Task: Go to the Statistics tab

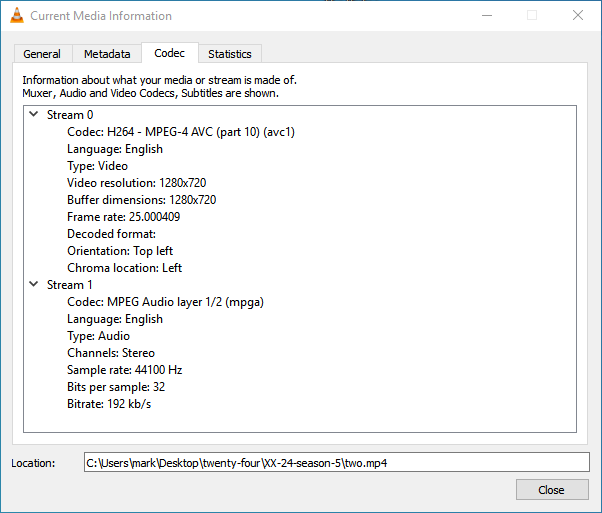Action: click(x=230, y=54)
